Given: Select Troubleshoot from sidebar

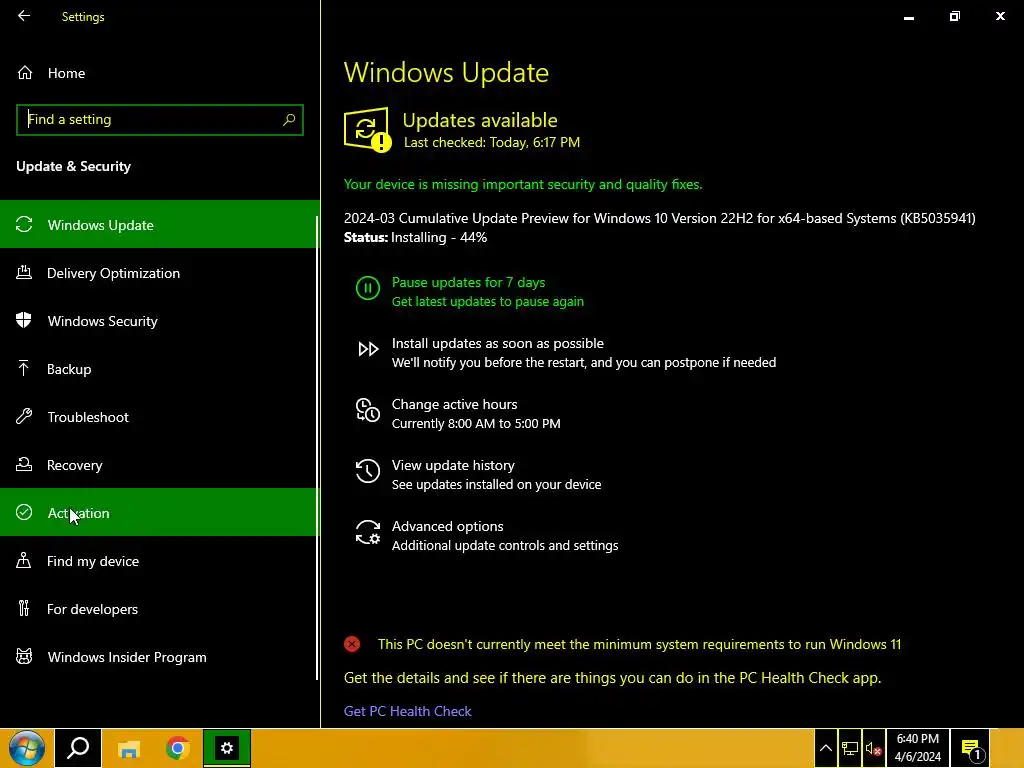Looking at the screenshot, I should (x=158, y=417).
